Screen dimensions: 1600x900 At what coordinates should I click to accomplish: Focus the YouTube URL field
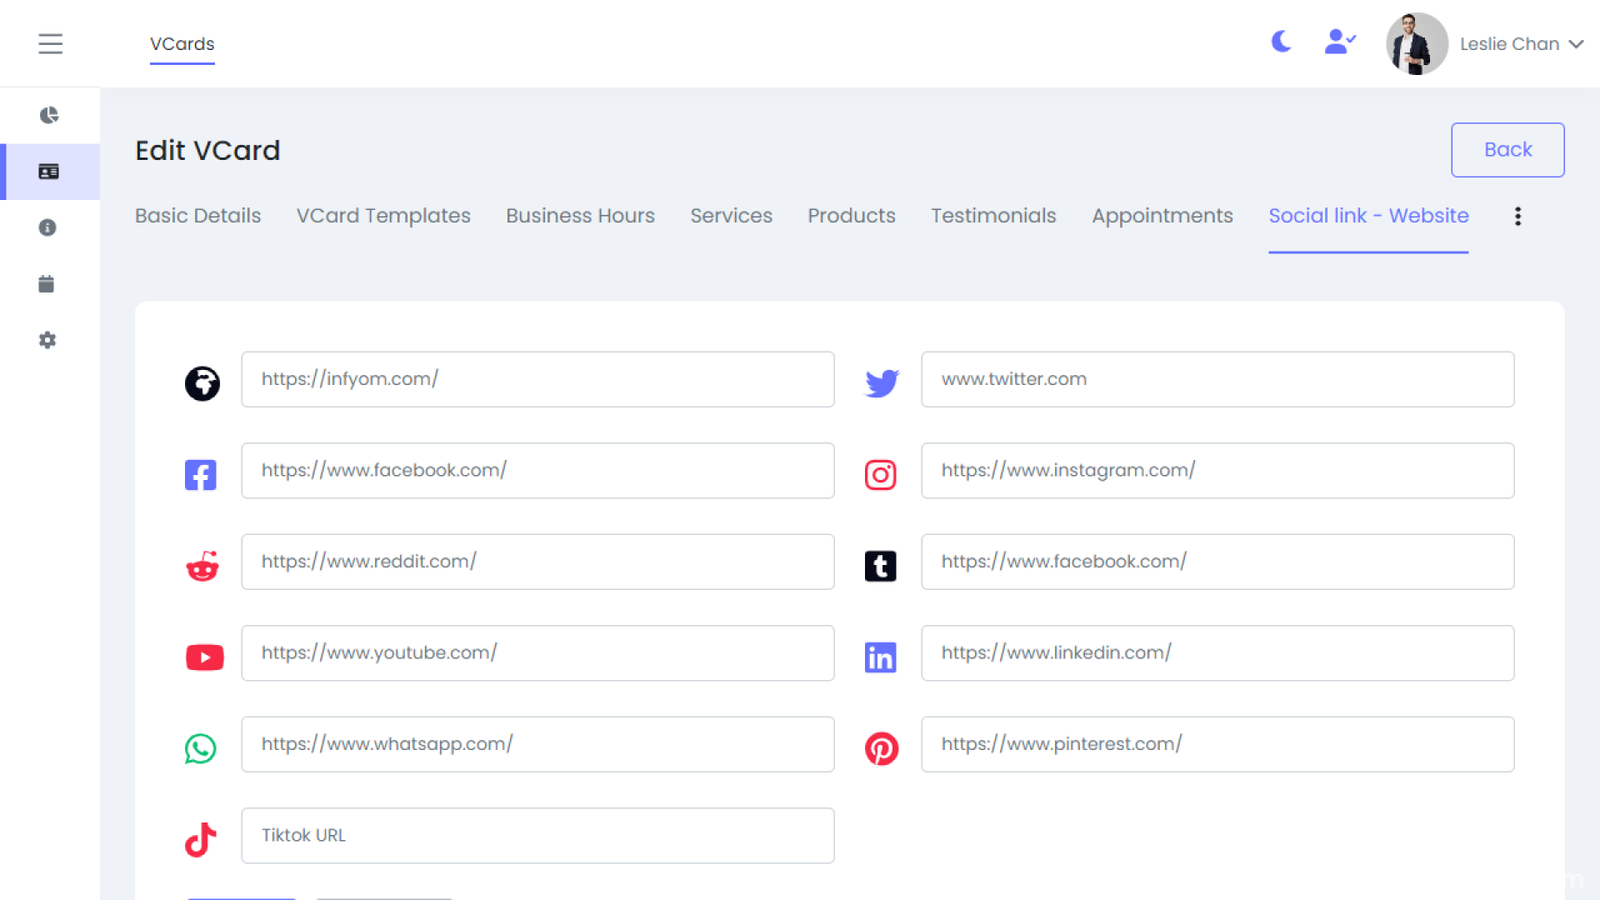coord(538,653)
